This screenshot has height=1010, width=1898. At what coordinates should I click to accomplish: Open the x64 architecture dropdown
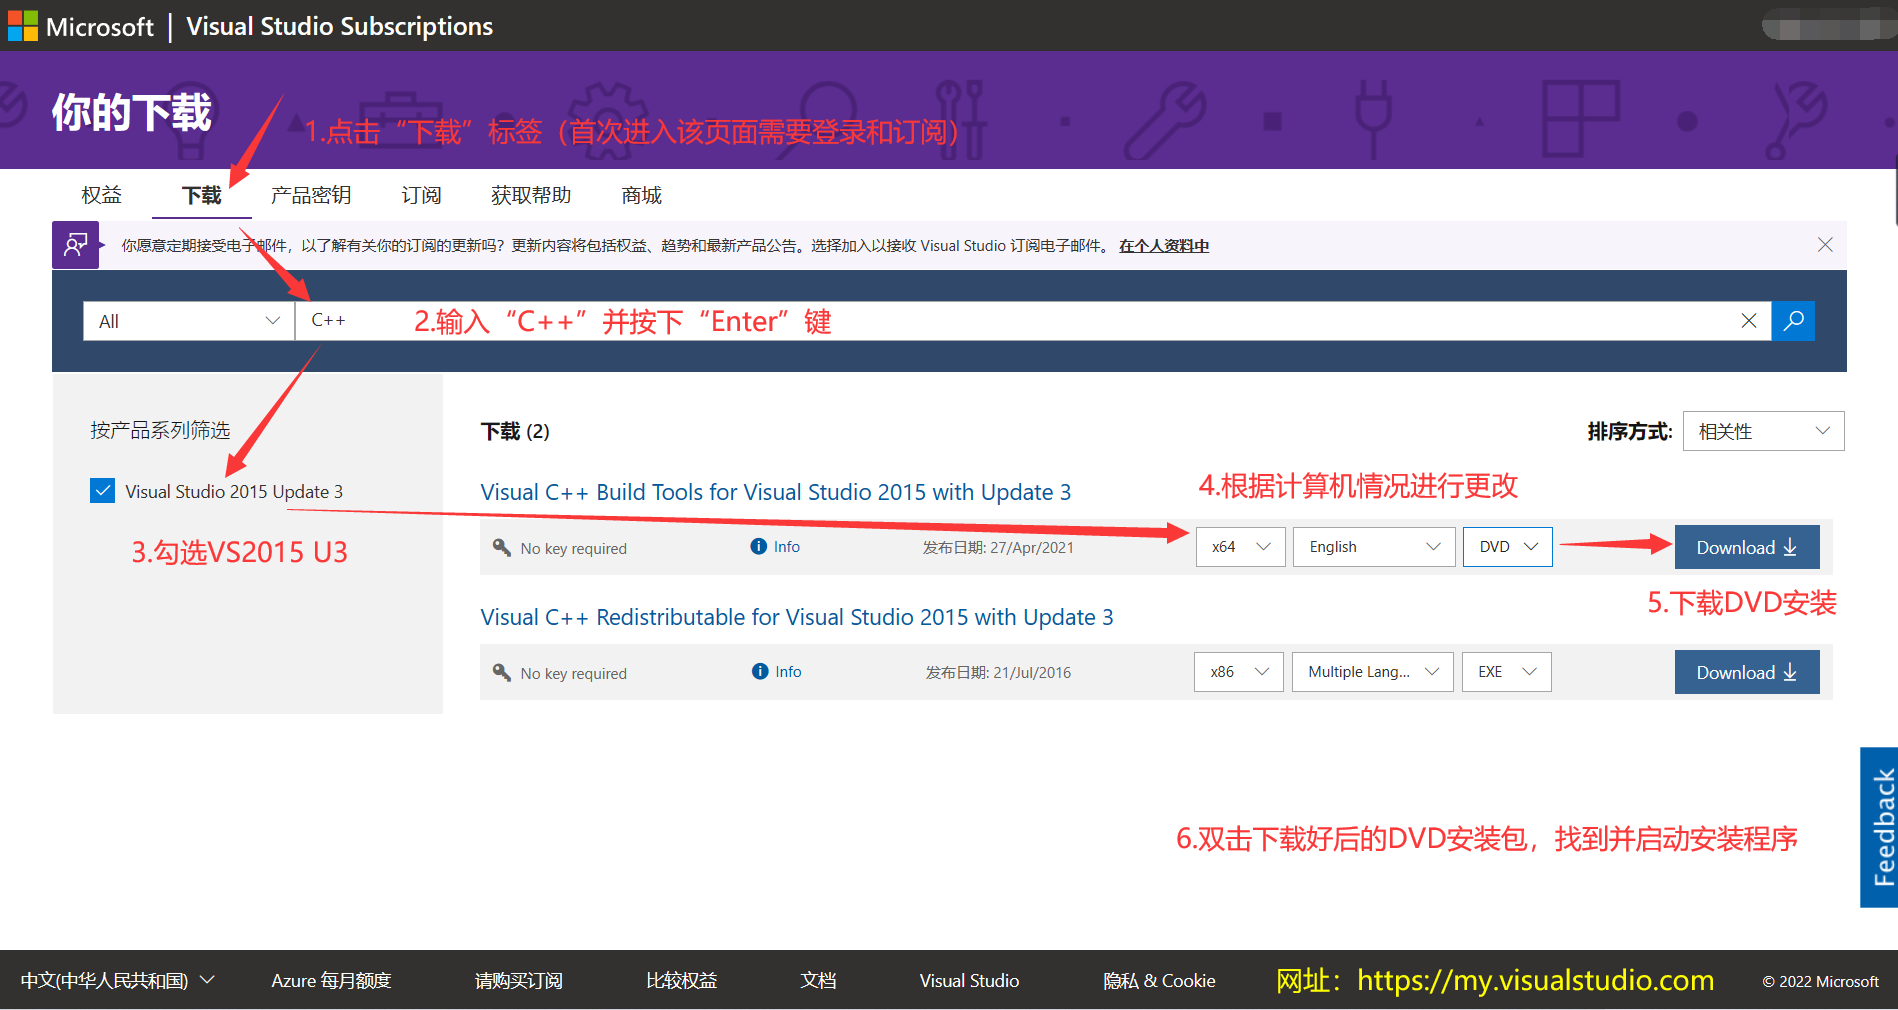(1241, 547)
